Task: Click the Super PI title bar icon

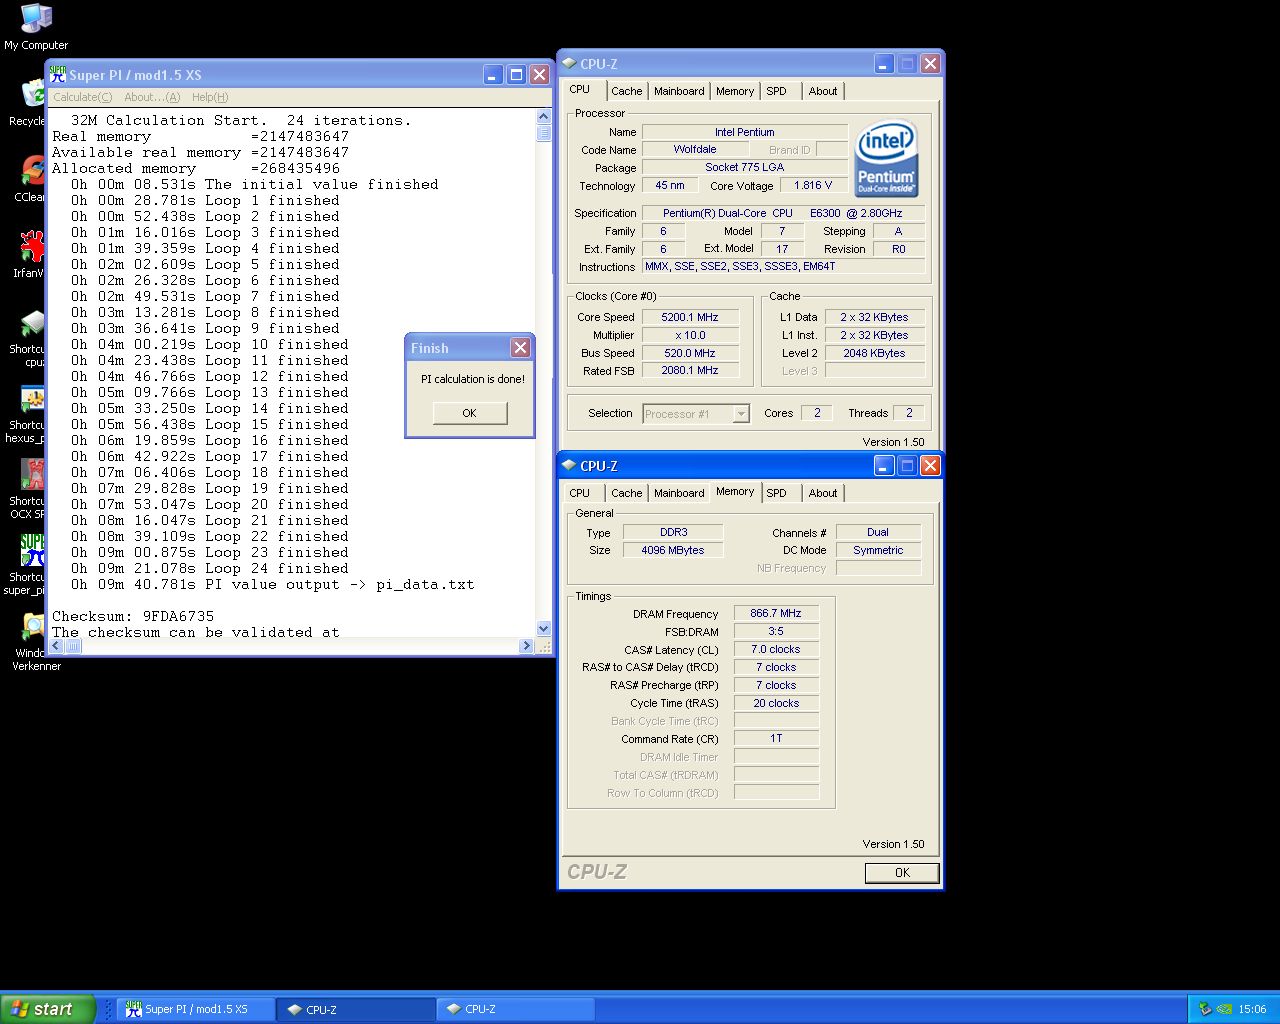Action: coord(58,74)
